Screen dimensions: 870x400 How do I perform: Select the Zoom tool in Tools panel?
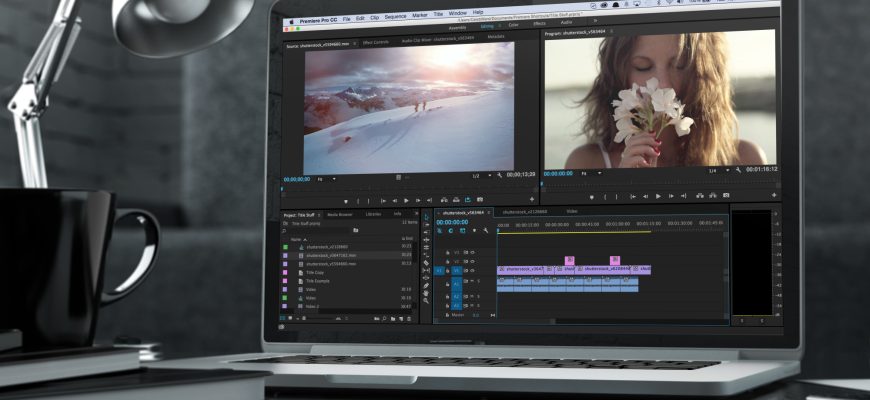pos(427,303)
